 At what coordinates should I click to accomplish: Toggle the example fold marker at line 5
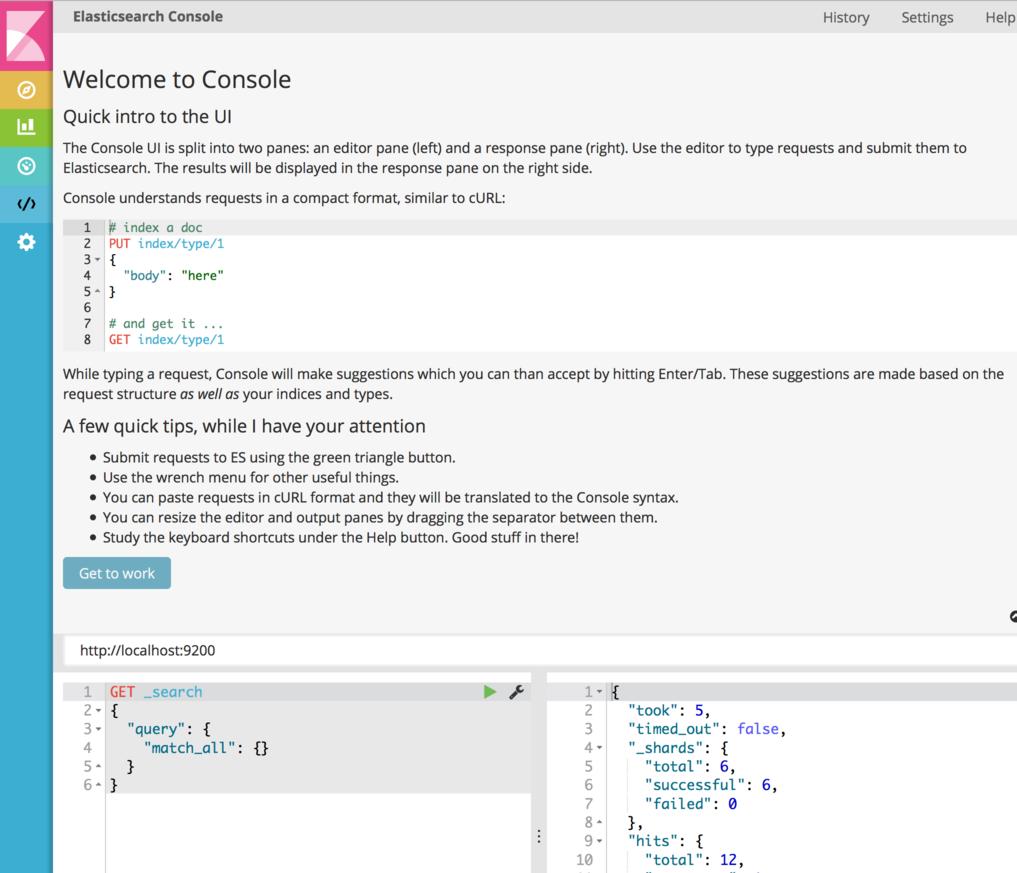point(98,291)
